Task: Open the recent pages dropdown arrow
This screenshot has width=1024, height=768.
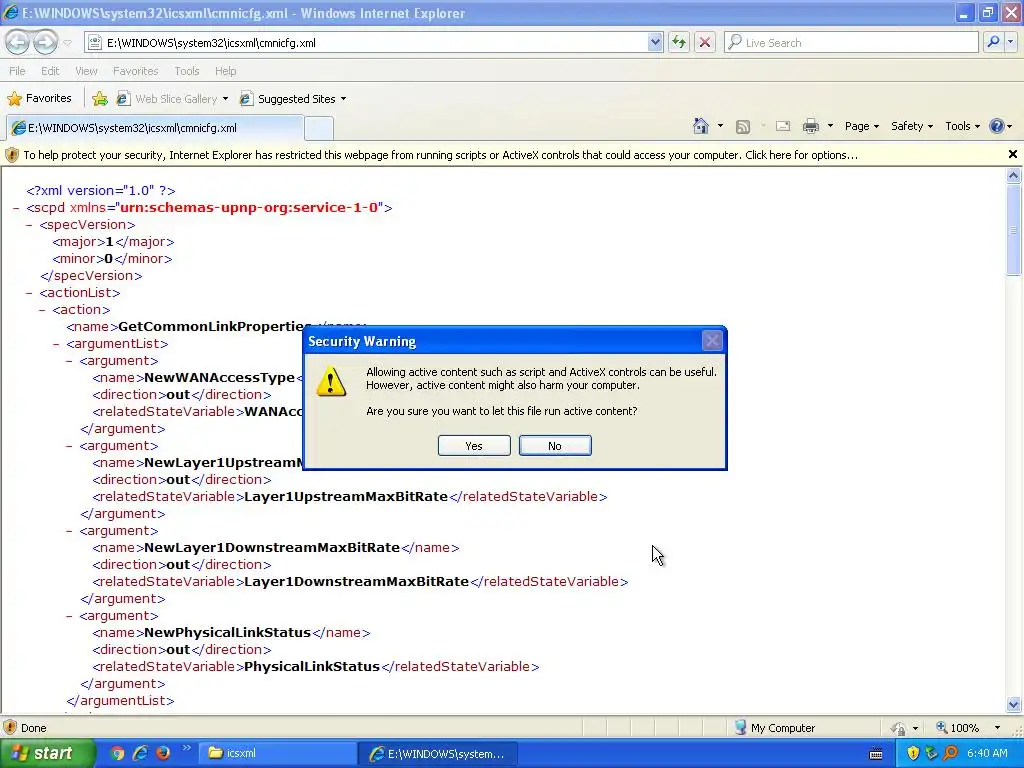Action: tap(67, 43)
